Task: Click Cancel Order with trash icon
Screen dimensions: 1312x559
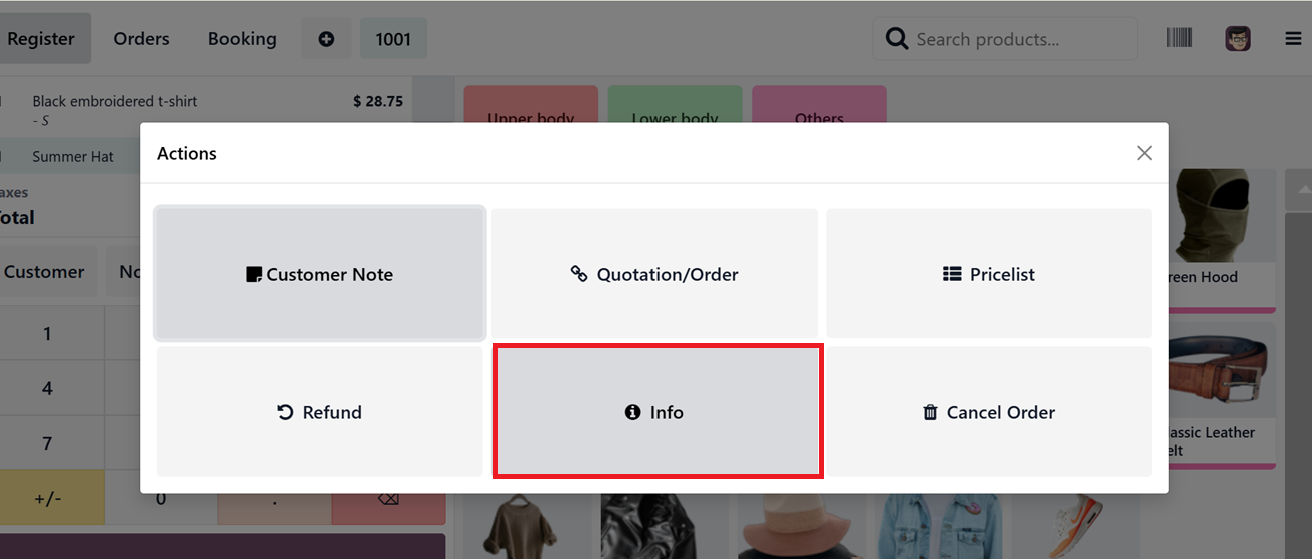Action: pos(989,412)
